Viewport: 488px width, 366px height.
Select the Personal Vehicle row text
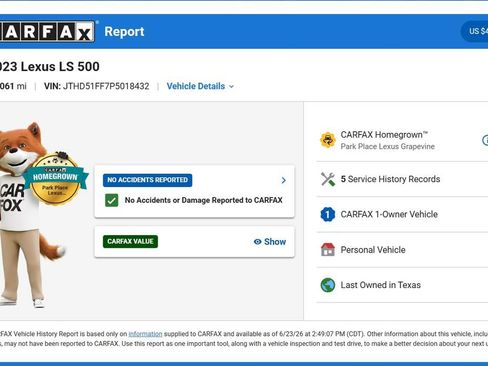(x=373, y=250)
